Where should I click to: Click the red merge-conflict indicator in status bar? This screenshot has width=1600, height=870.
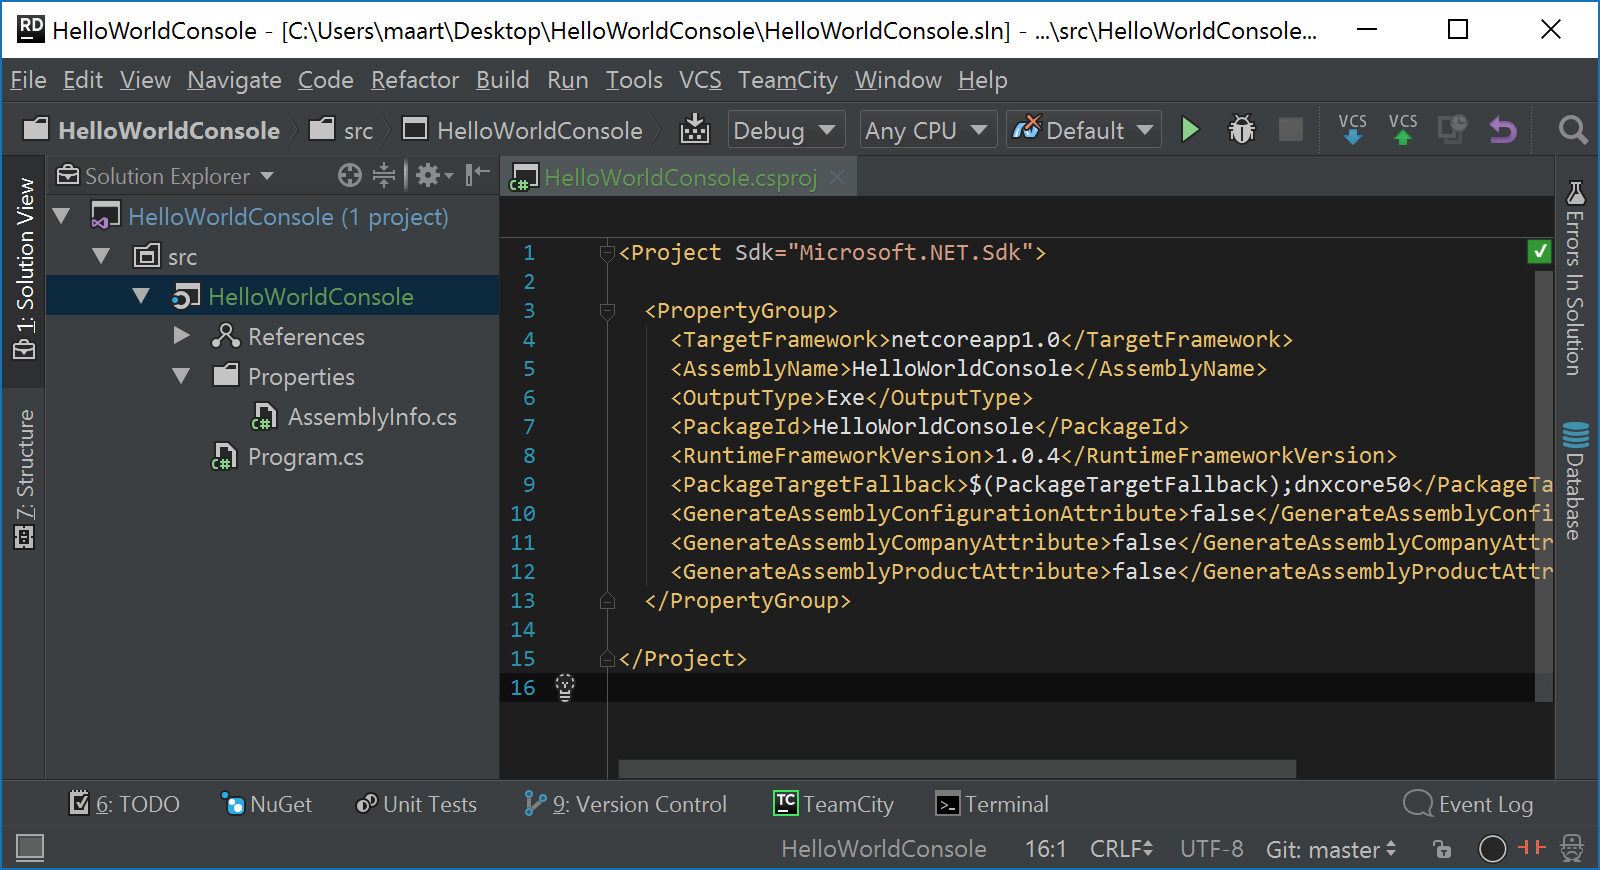click(1531, 848)
